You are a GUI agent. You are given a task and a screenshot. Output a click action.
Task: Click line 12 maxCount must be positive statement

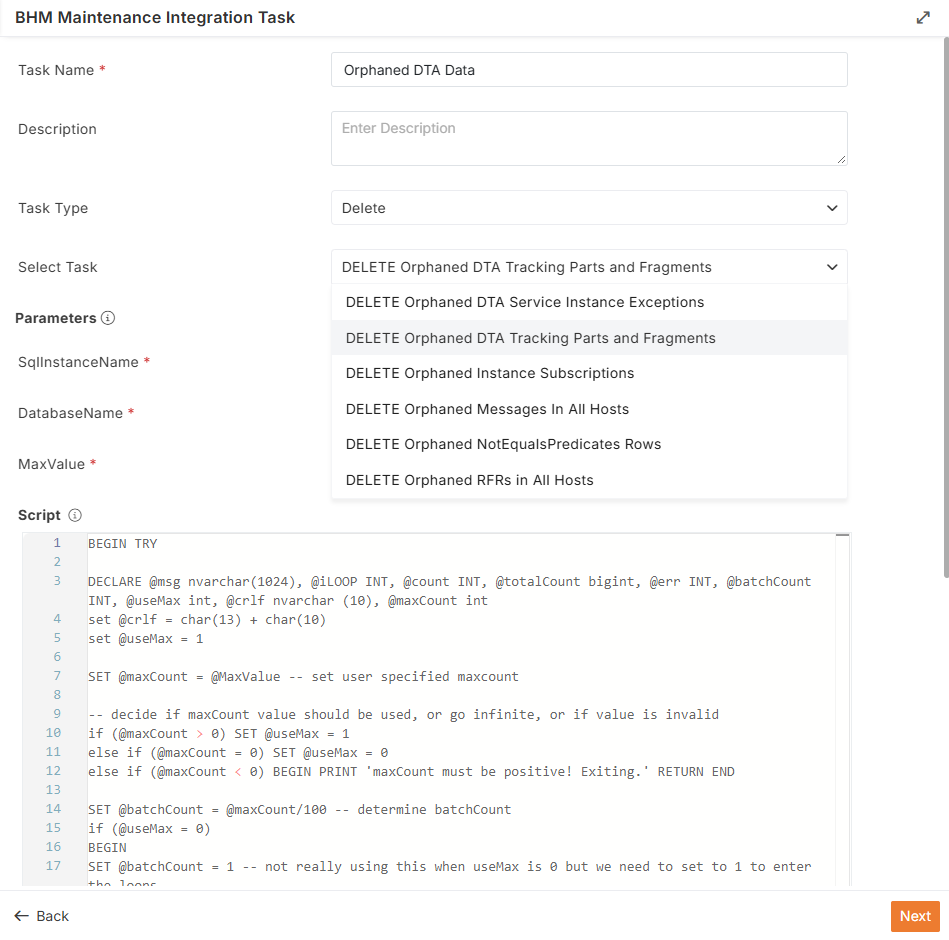click(411, 771)
